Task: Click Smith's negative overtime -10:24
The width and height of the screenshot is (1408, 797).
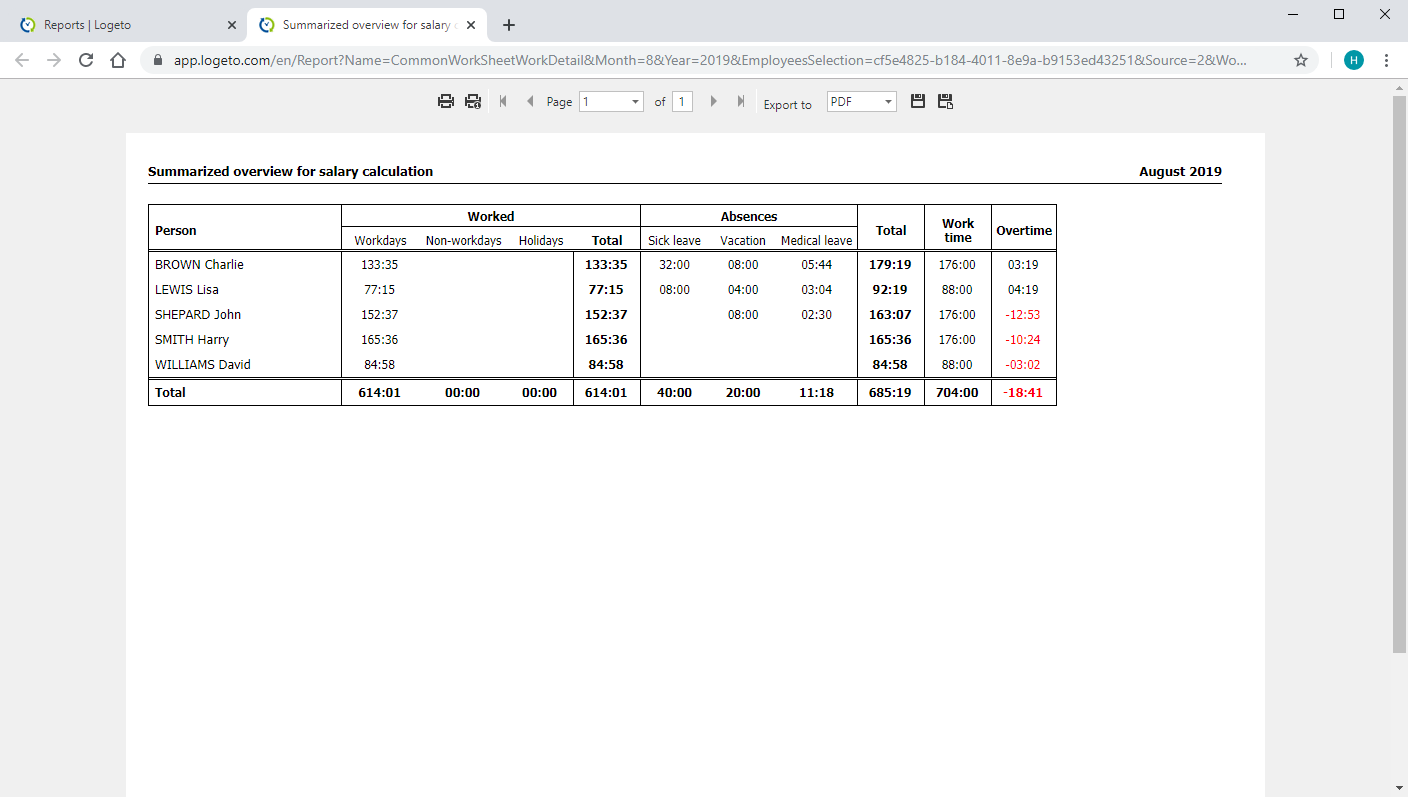Action: coord(1023,340)
